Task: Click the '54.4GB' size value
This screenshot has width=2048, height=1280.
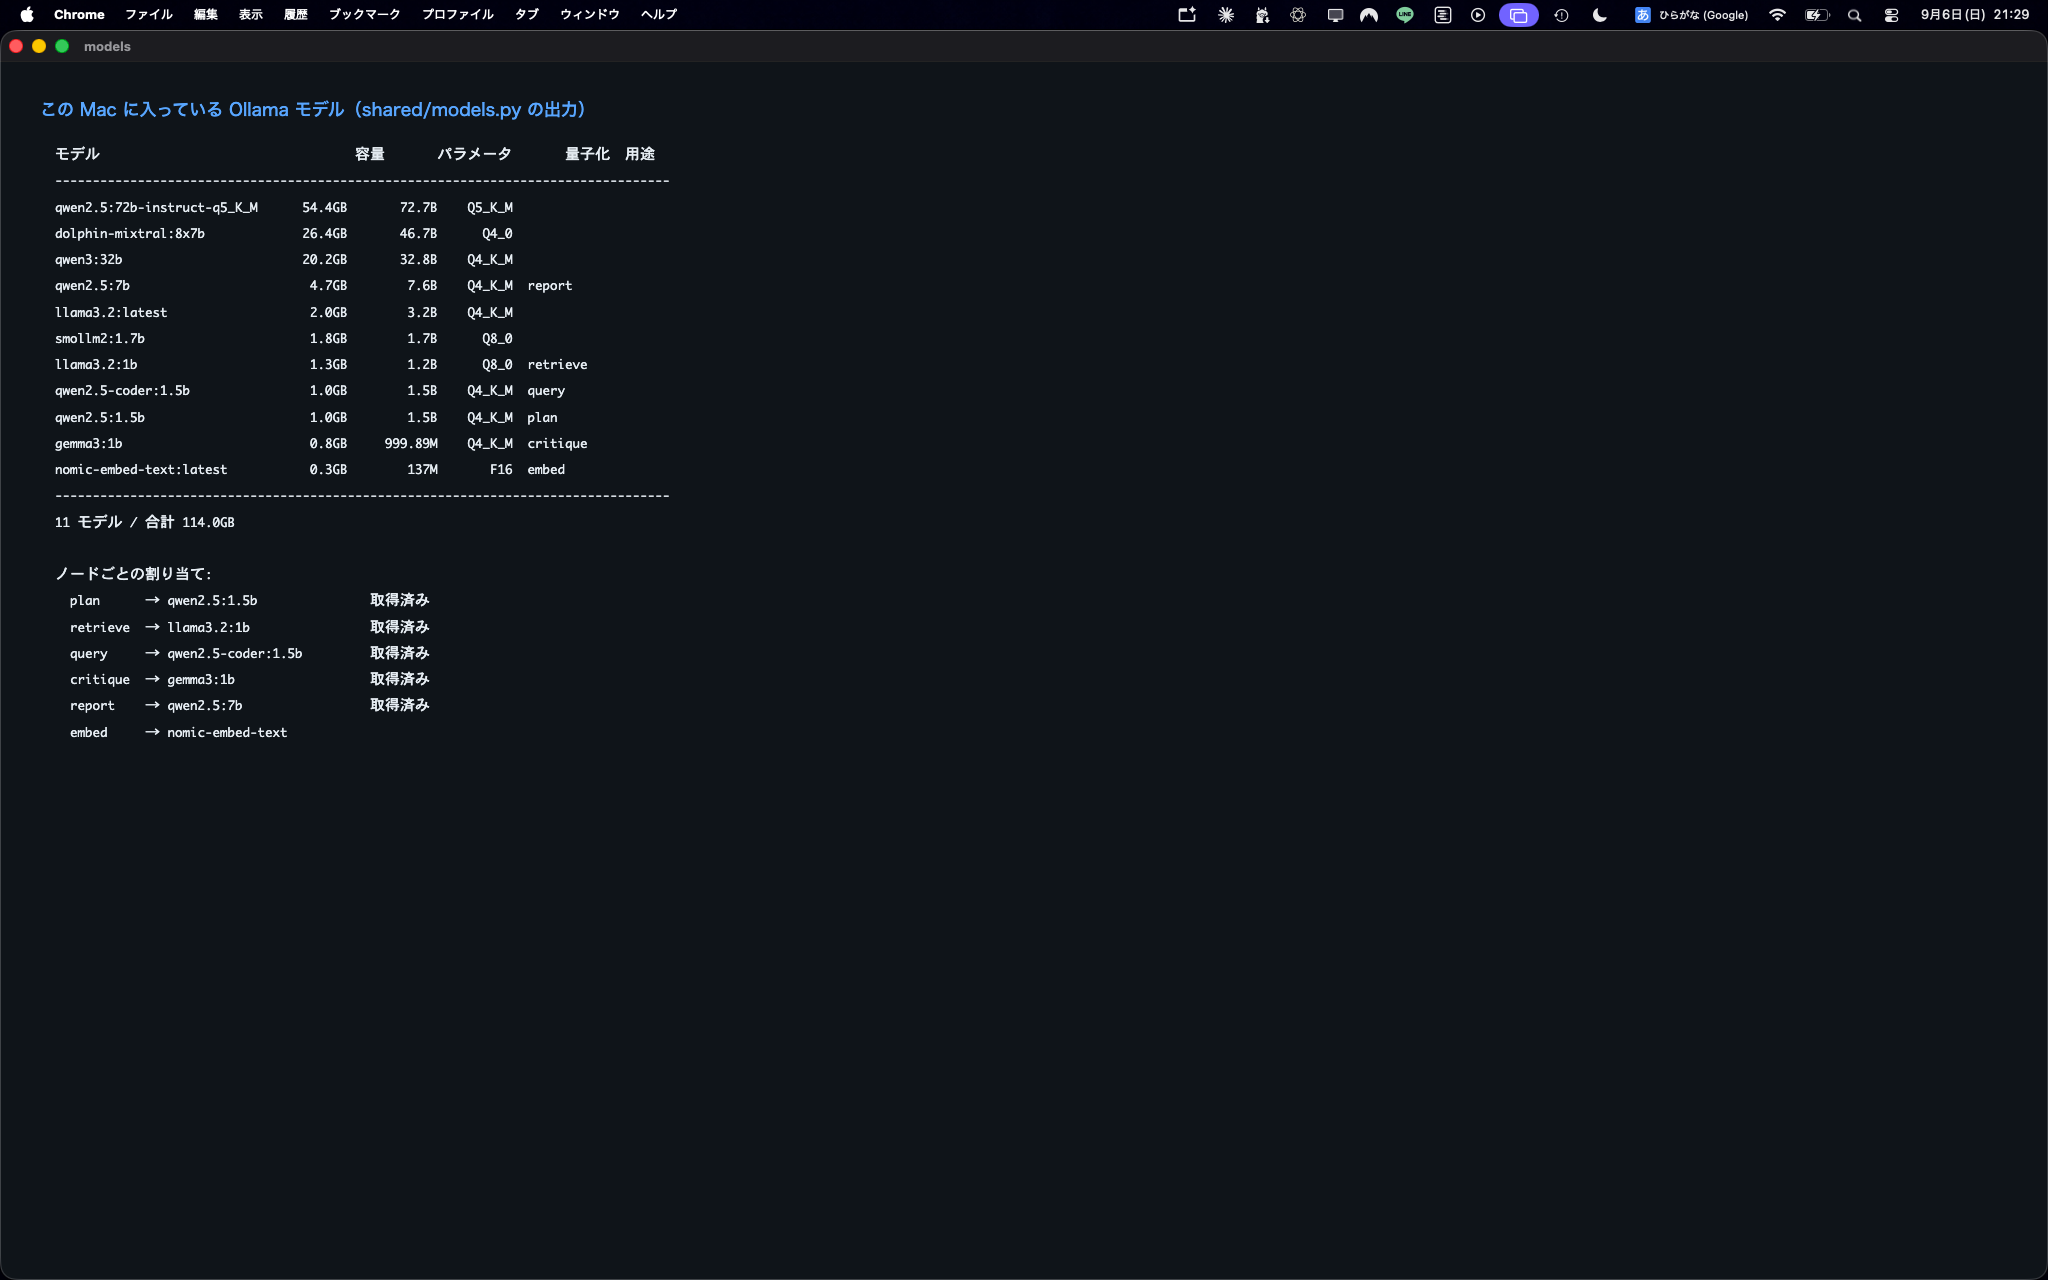Action: (x=325, y=208)
